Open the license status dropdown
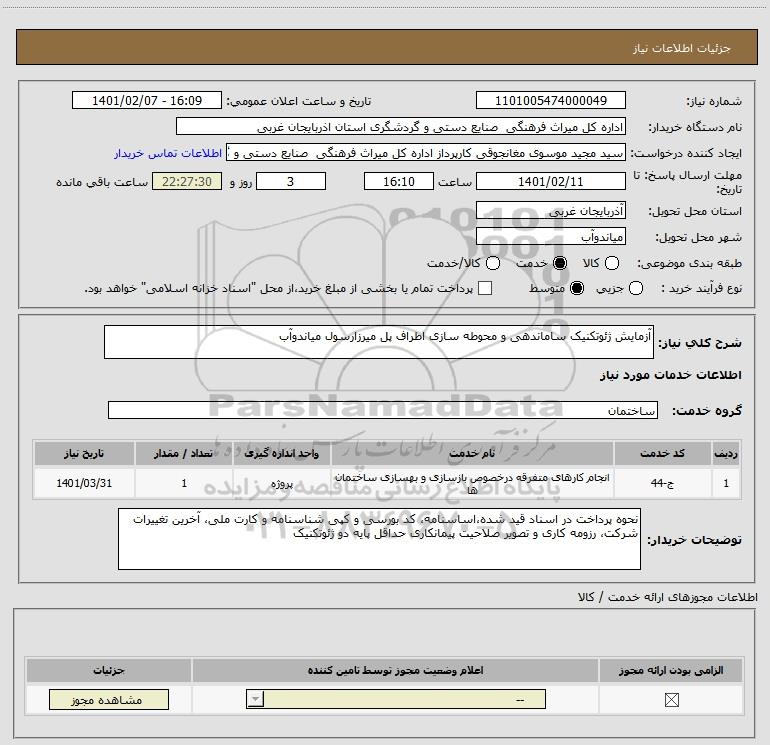770x745 pixels. click(396, 699)
